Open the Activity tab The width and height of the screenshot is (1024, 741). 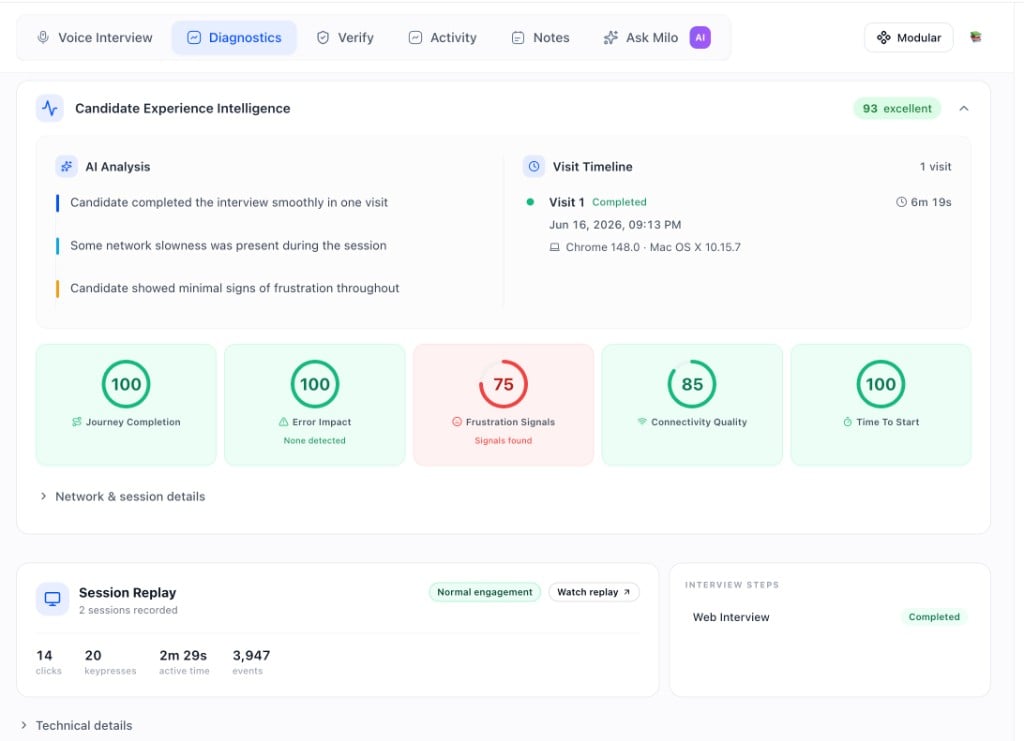[x=443, y=38]
